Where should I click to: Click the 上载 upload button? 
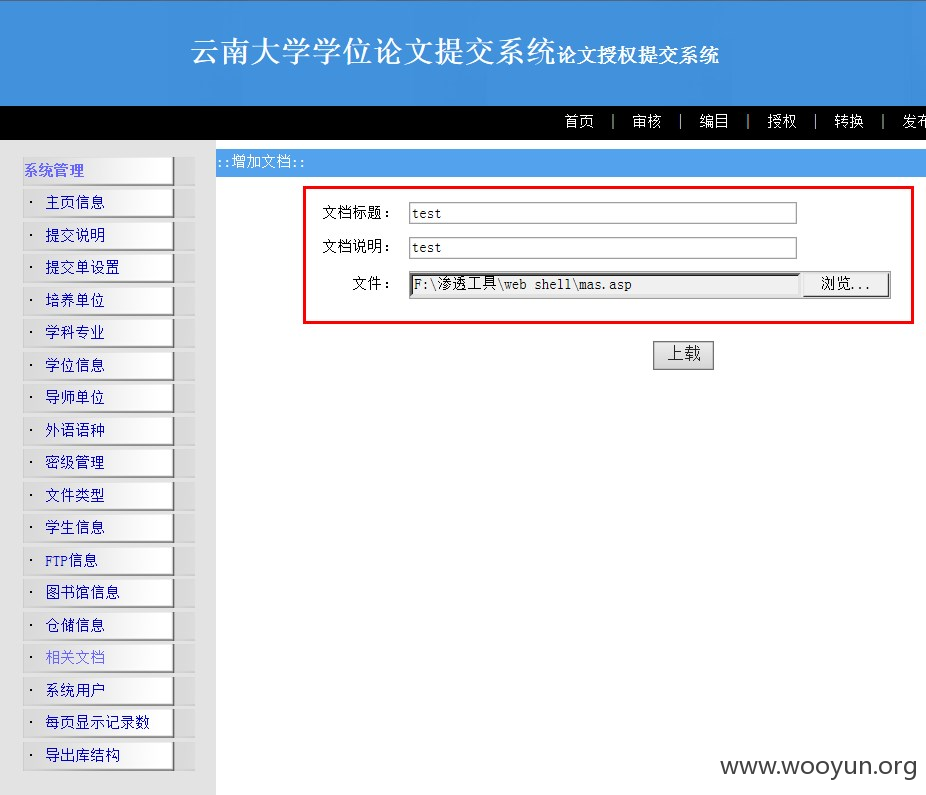pos(683,355)
